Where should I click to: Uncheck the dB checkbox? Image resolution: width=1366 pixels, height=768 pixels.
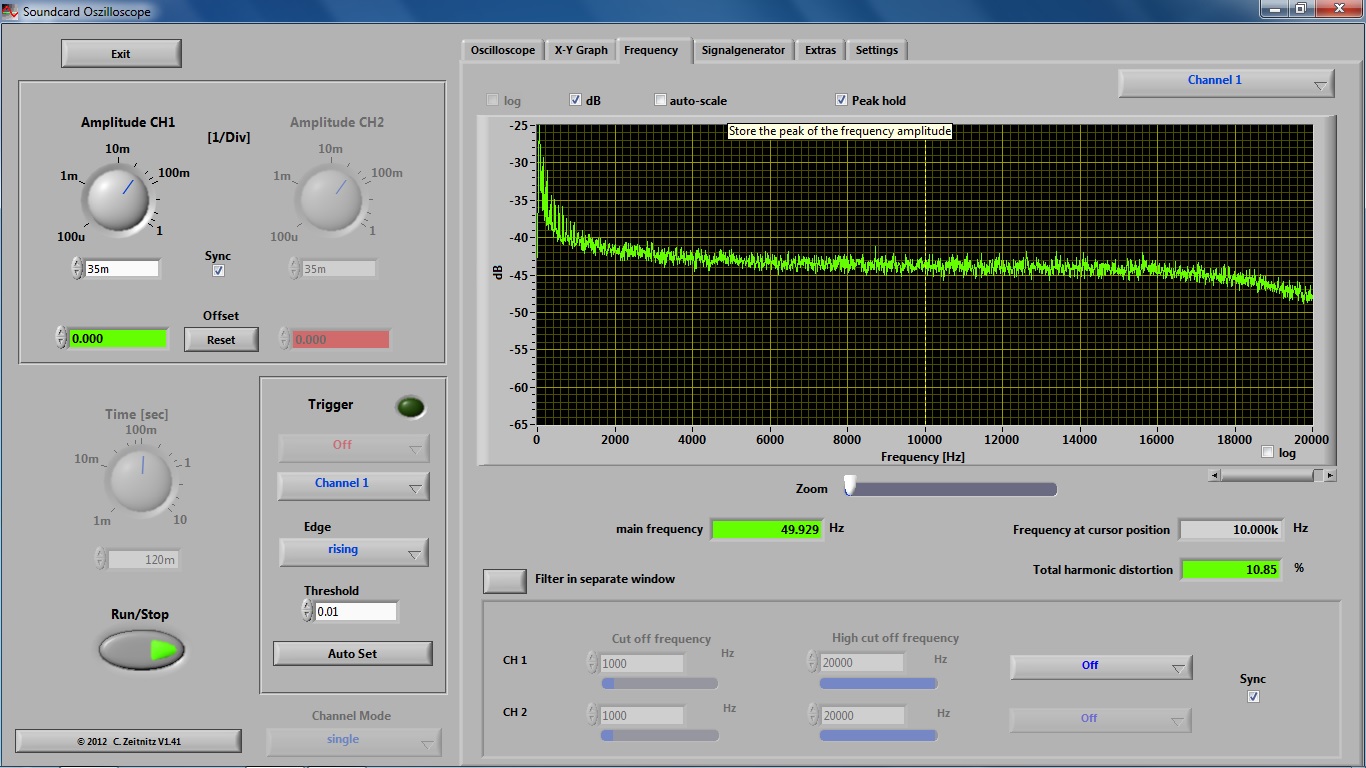point(576,100)
